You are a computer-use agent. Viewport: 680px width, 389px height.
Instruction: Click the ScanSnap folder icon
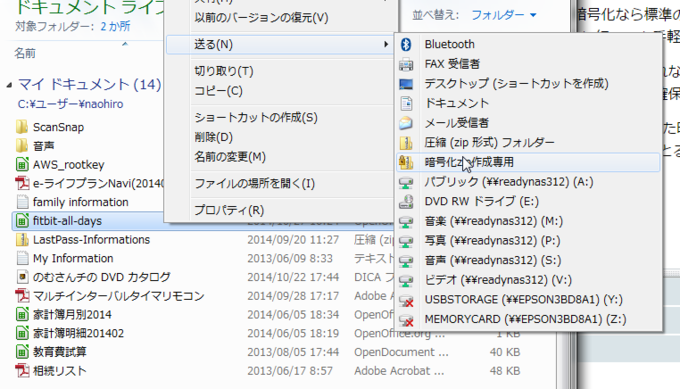click(22, 127)
